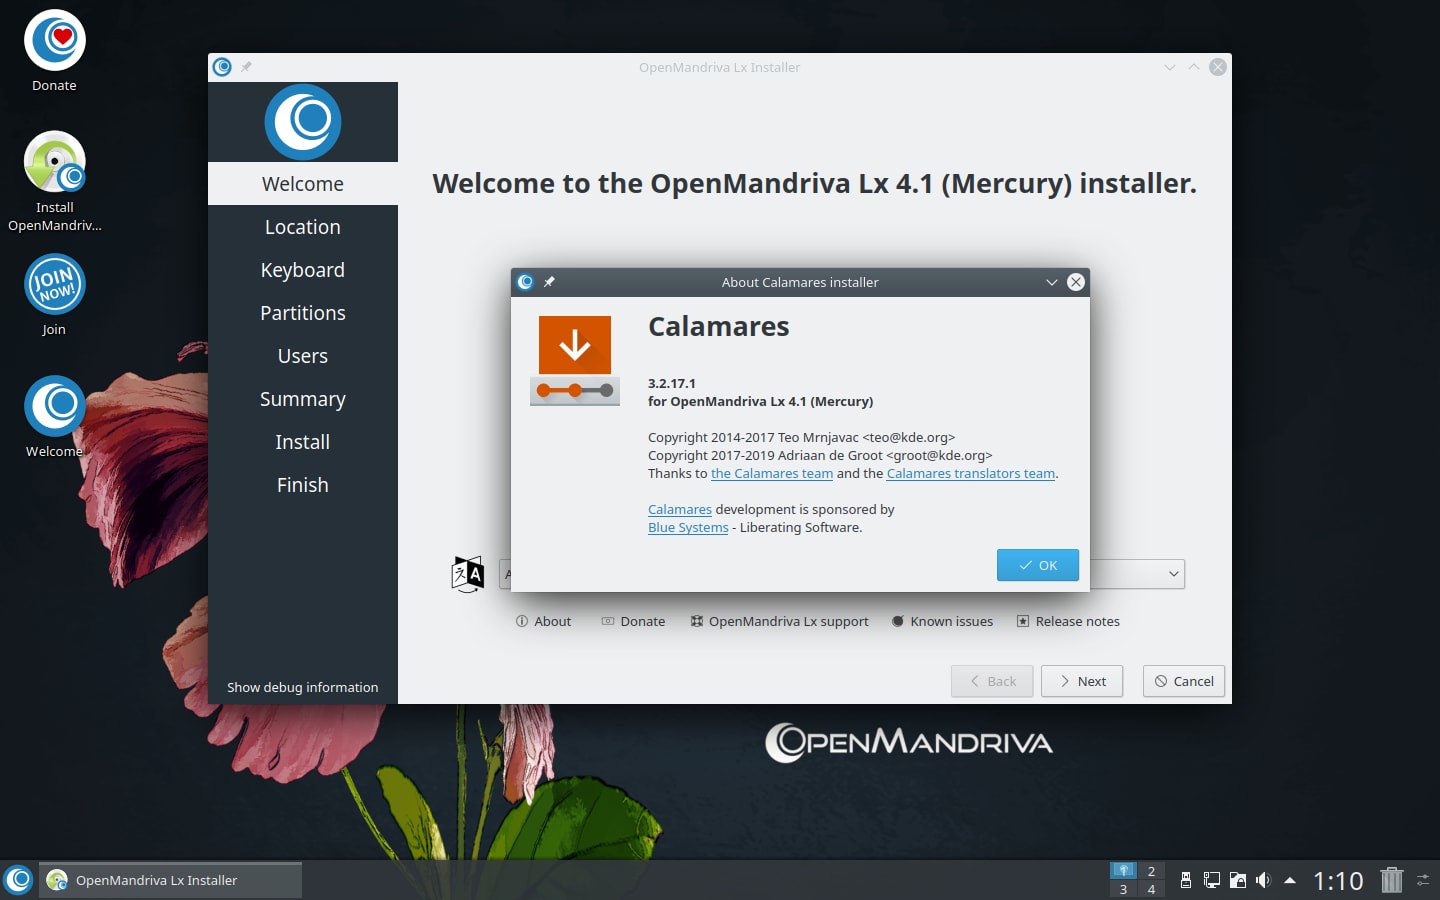Open the Calamares translators team link
Viewport: 1440px width, 900px height.
point(970,474)
